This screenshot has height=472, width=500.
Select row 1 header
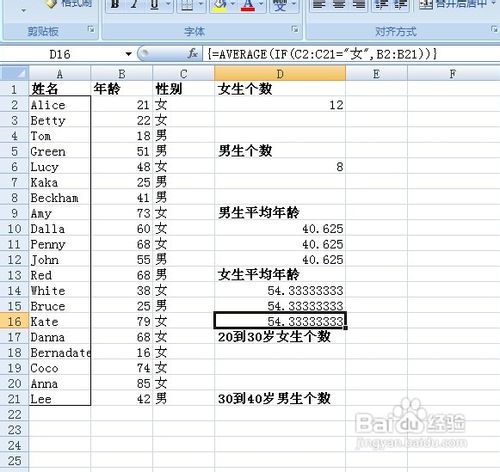[x=14, y=89]
